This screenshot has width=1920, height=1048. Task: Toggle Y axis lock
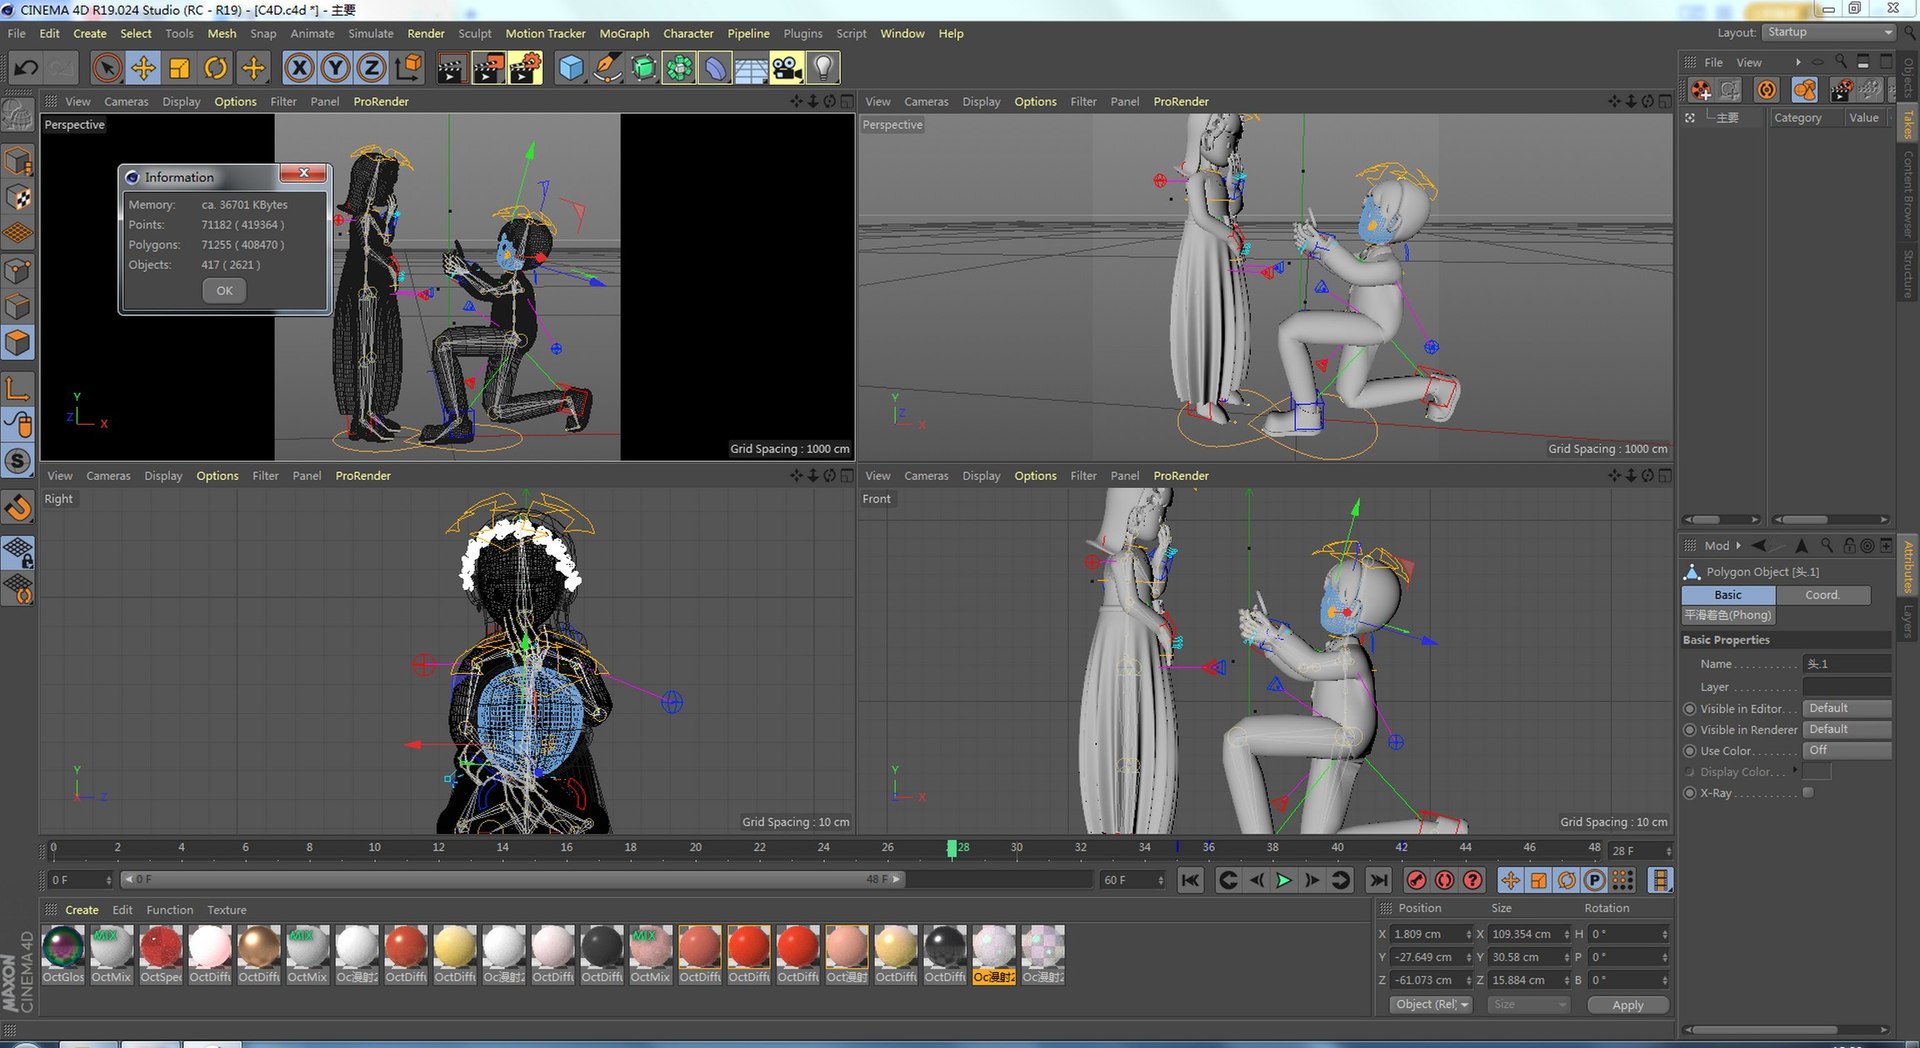click(335, 68)
